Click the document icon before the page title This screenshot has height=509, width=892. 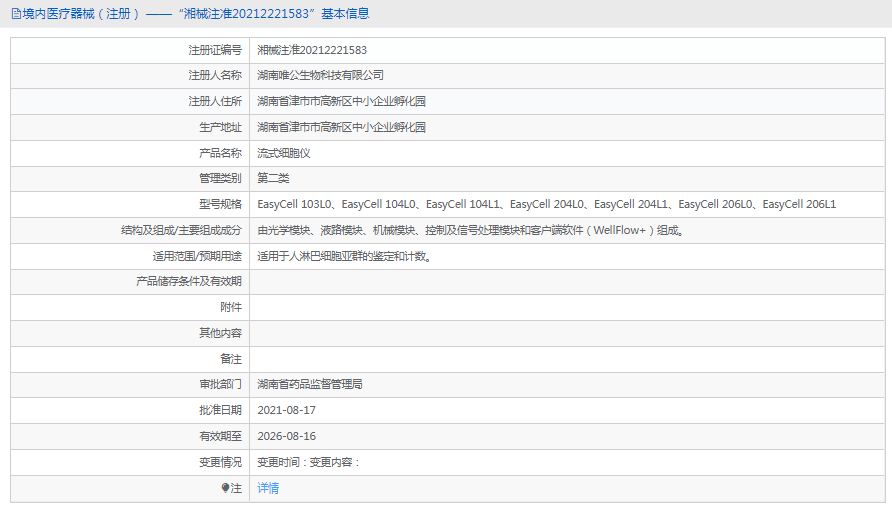16,14
